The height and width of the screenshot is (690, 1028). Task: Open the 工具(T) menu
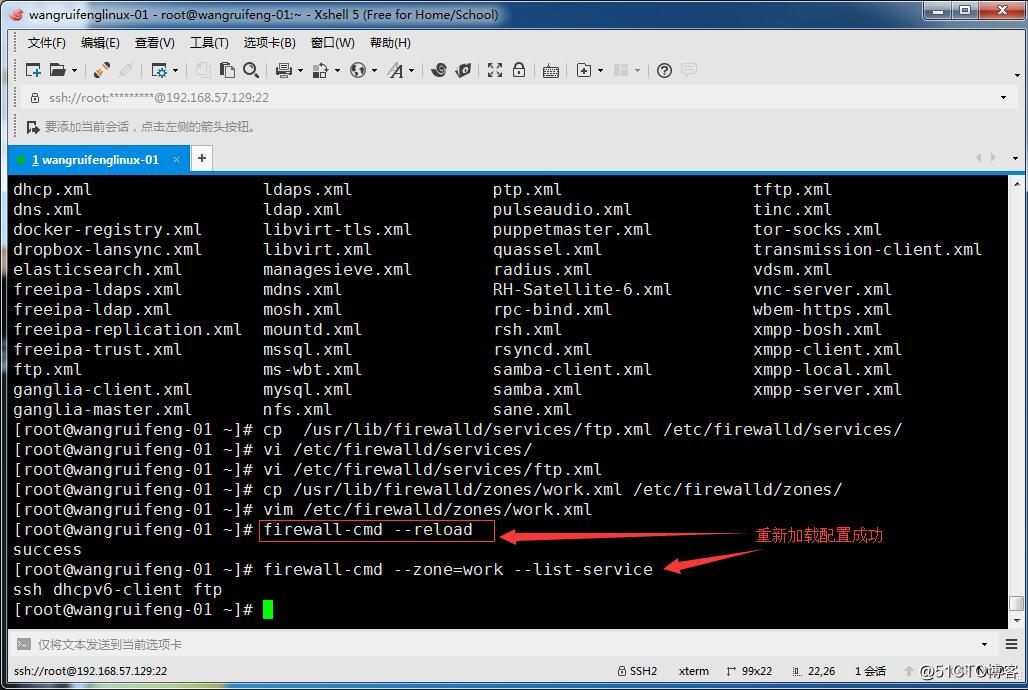pos(209,43)
